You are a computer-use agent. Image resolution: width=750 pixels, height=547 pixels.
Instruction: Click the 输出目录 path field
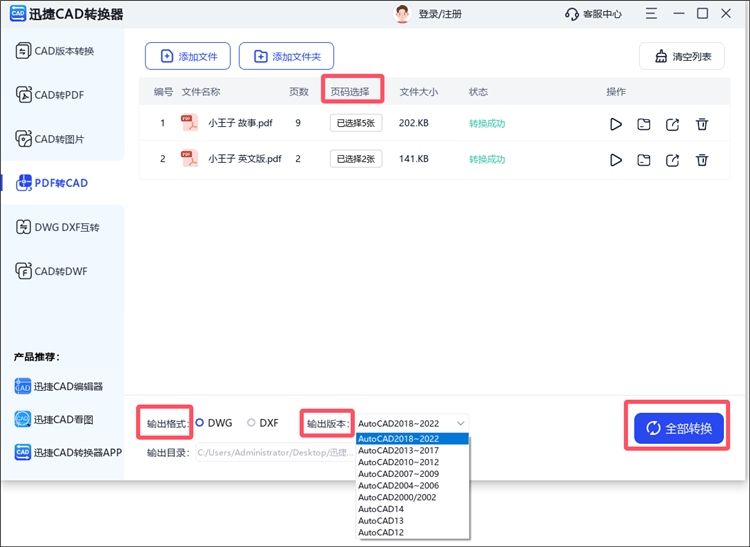coord(276,452)
